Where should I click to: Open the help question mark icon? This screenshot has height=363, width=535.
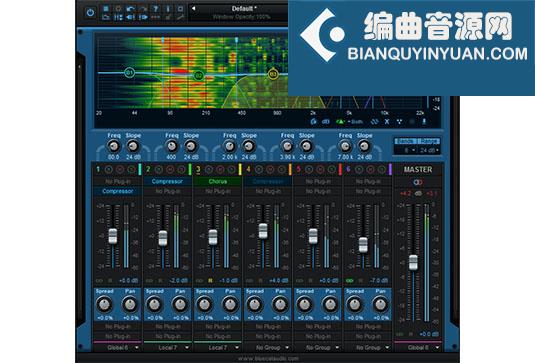point(156,9)
